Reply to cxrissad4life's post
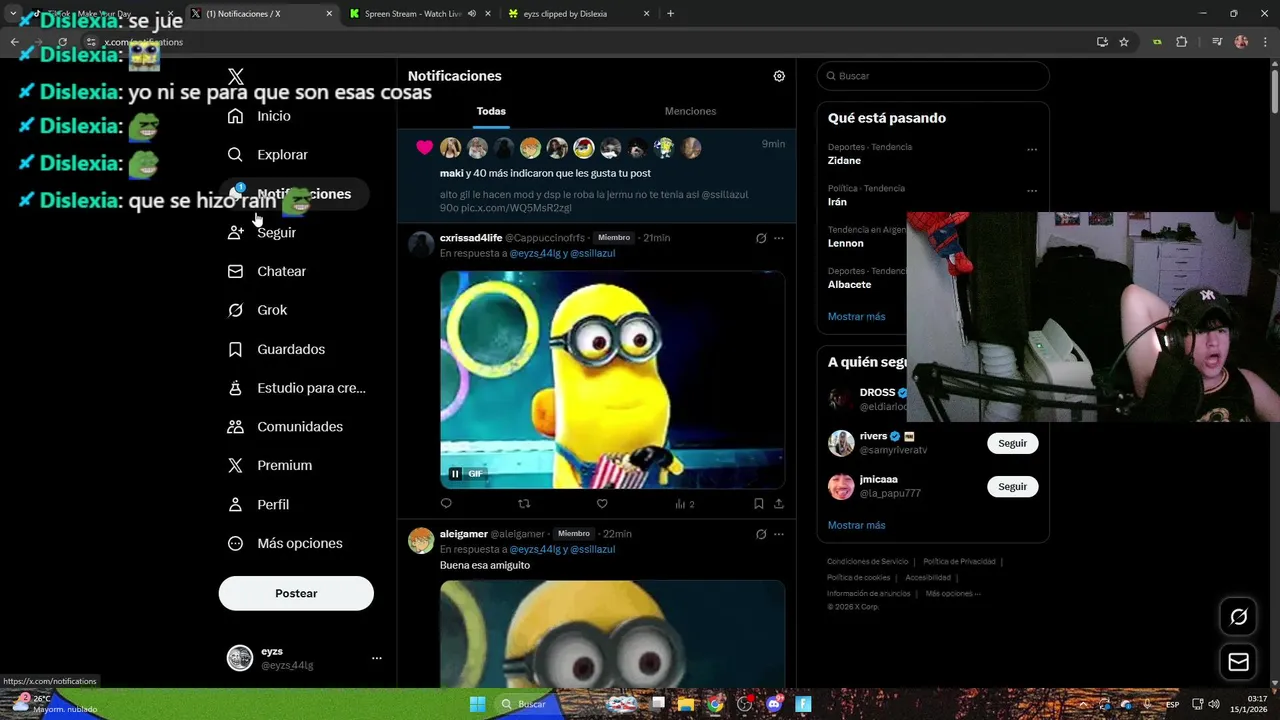Viewport: 1280px width, 720px height. 446,504
